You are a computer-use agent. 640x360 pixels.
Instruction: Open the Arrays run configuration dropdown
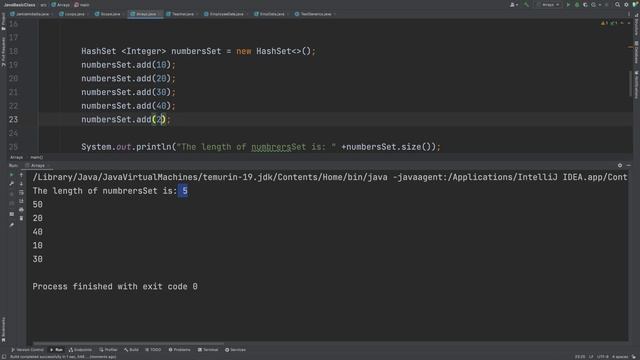549,5
